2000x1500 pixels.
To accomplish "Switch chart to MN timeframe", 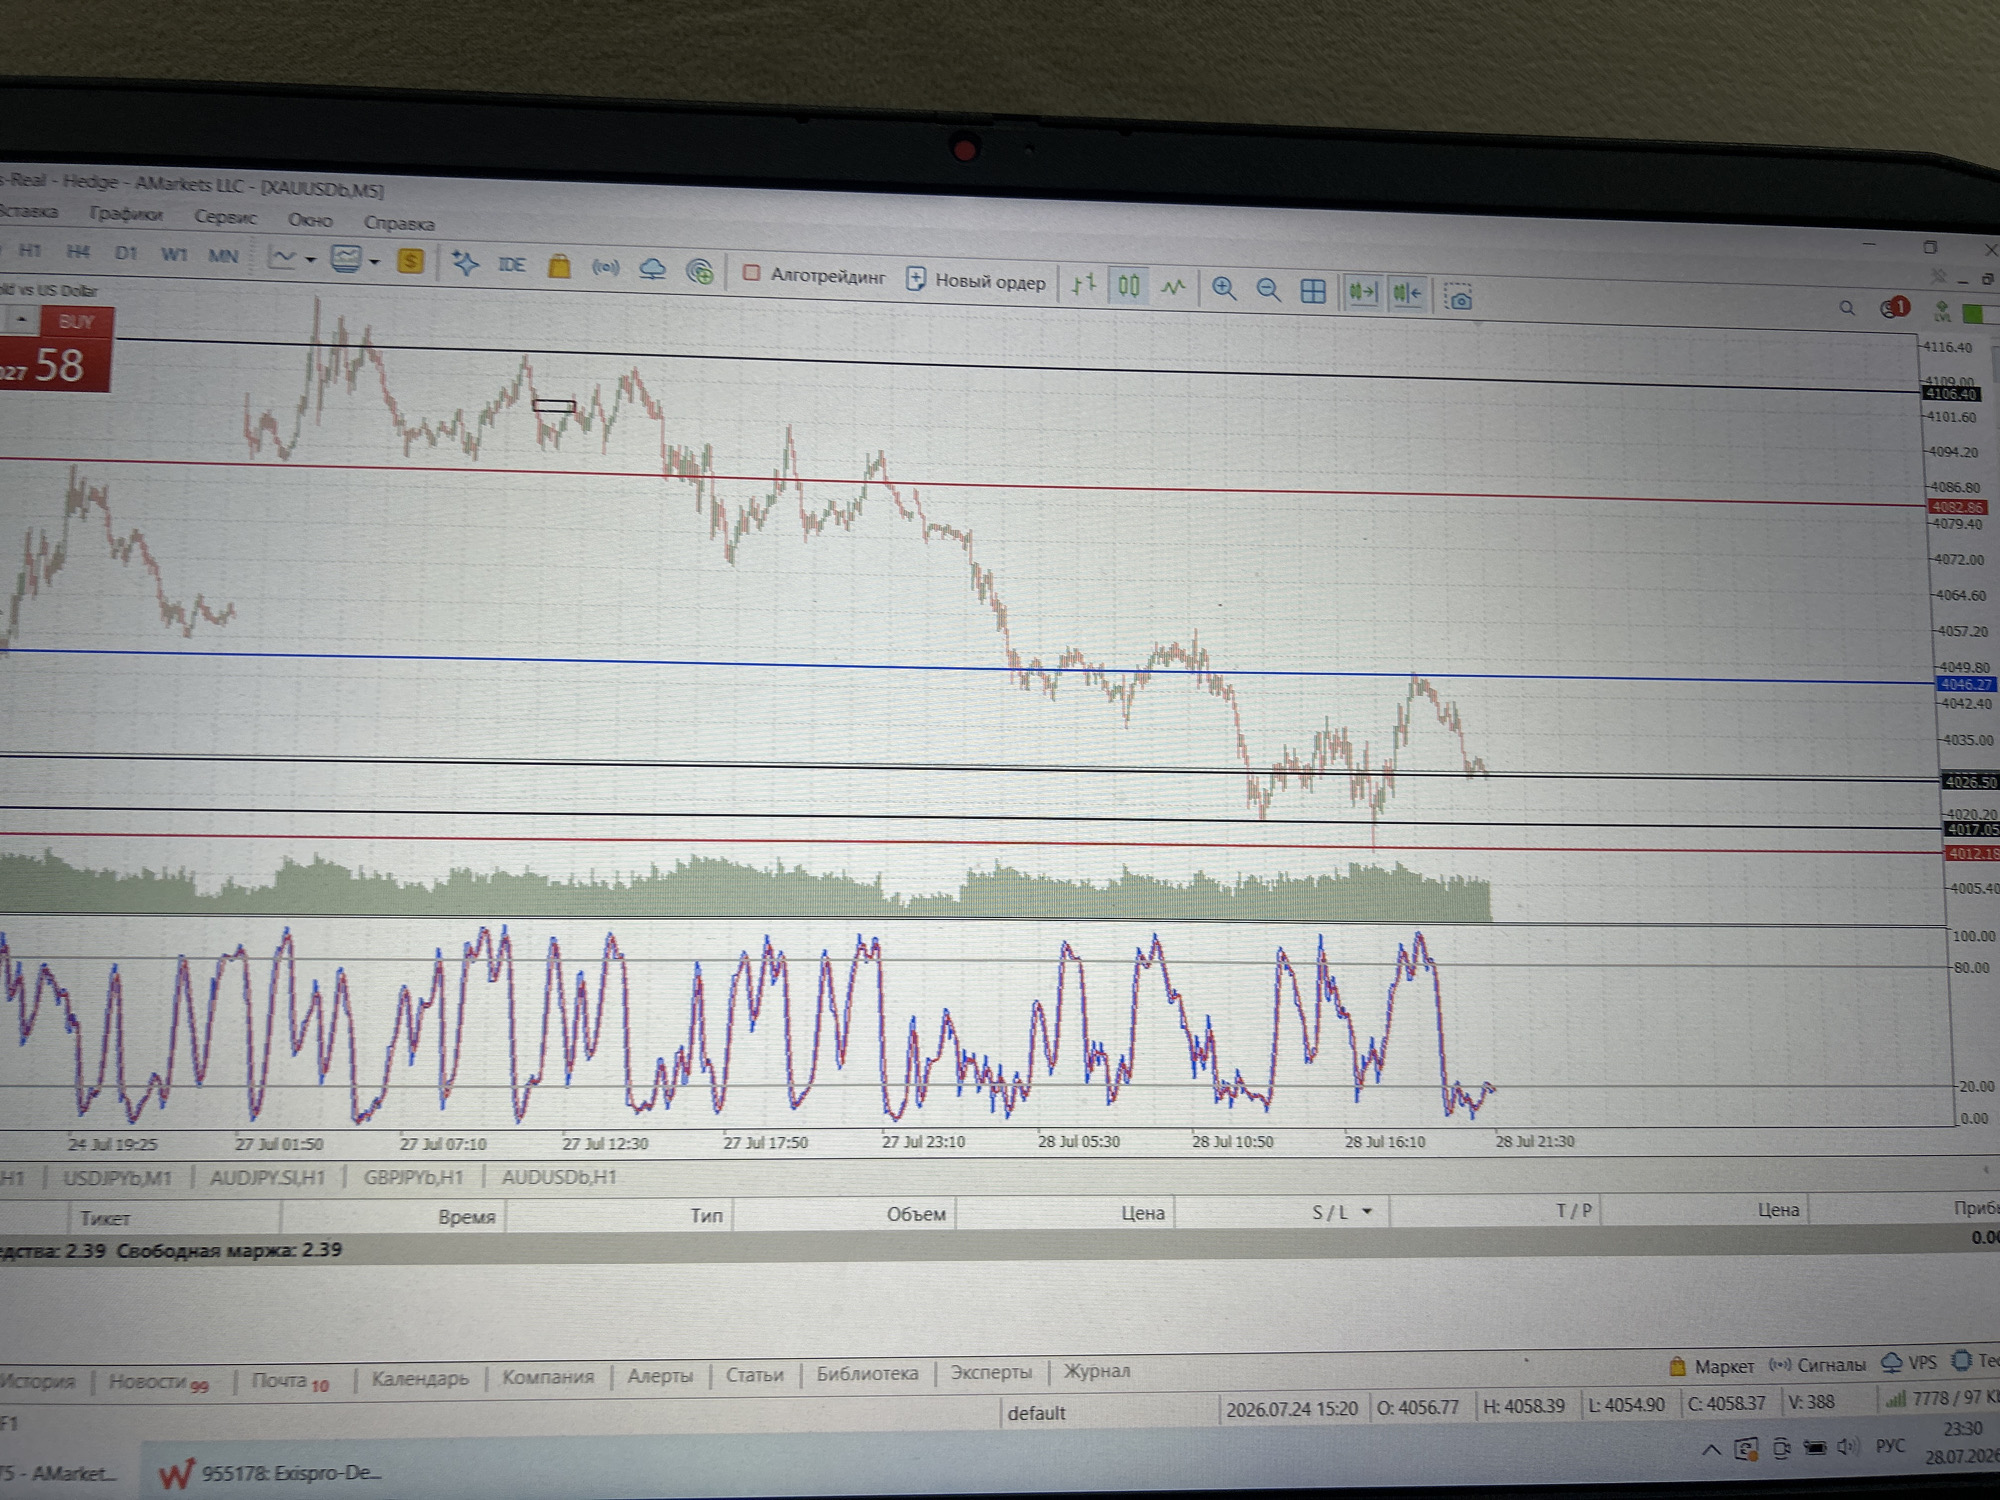I will click(222, 256).
